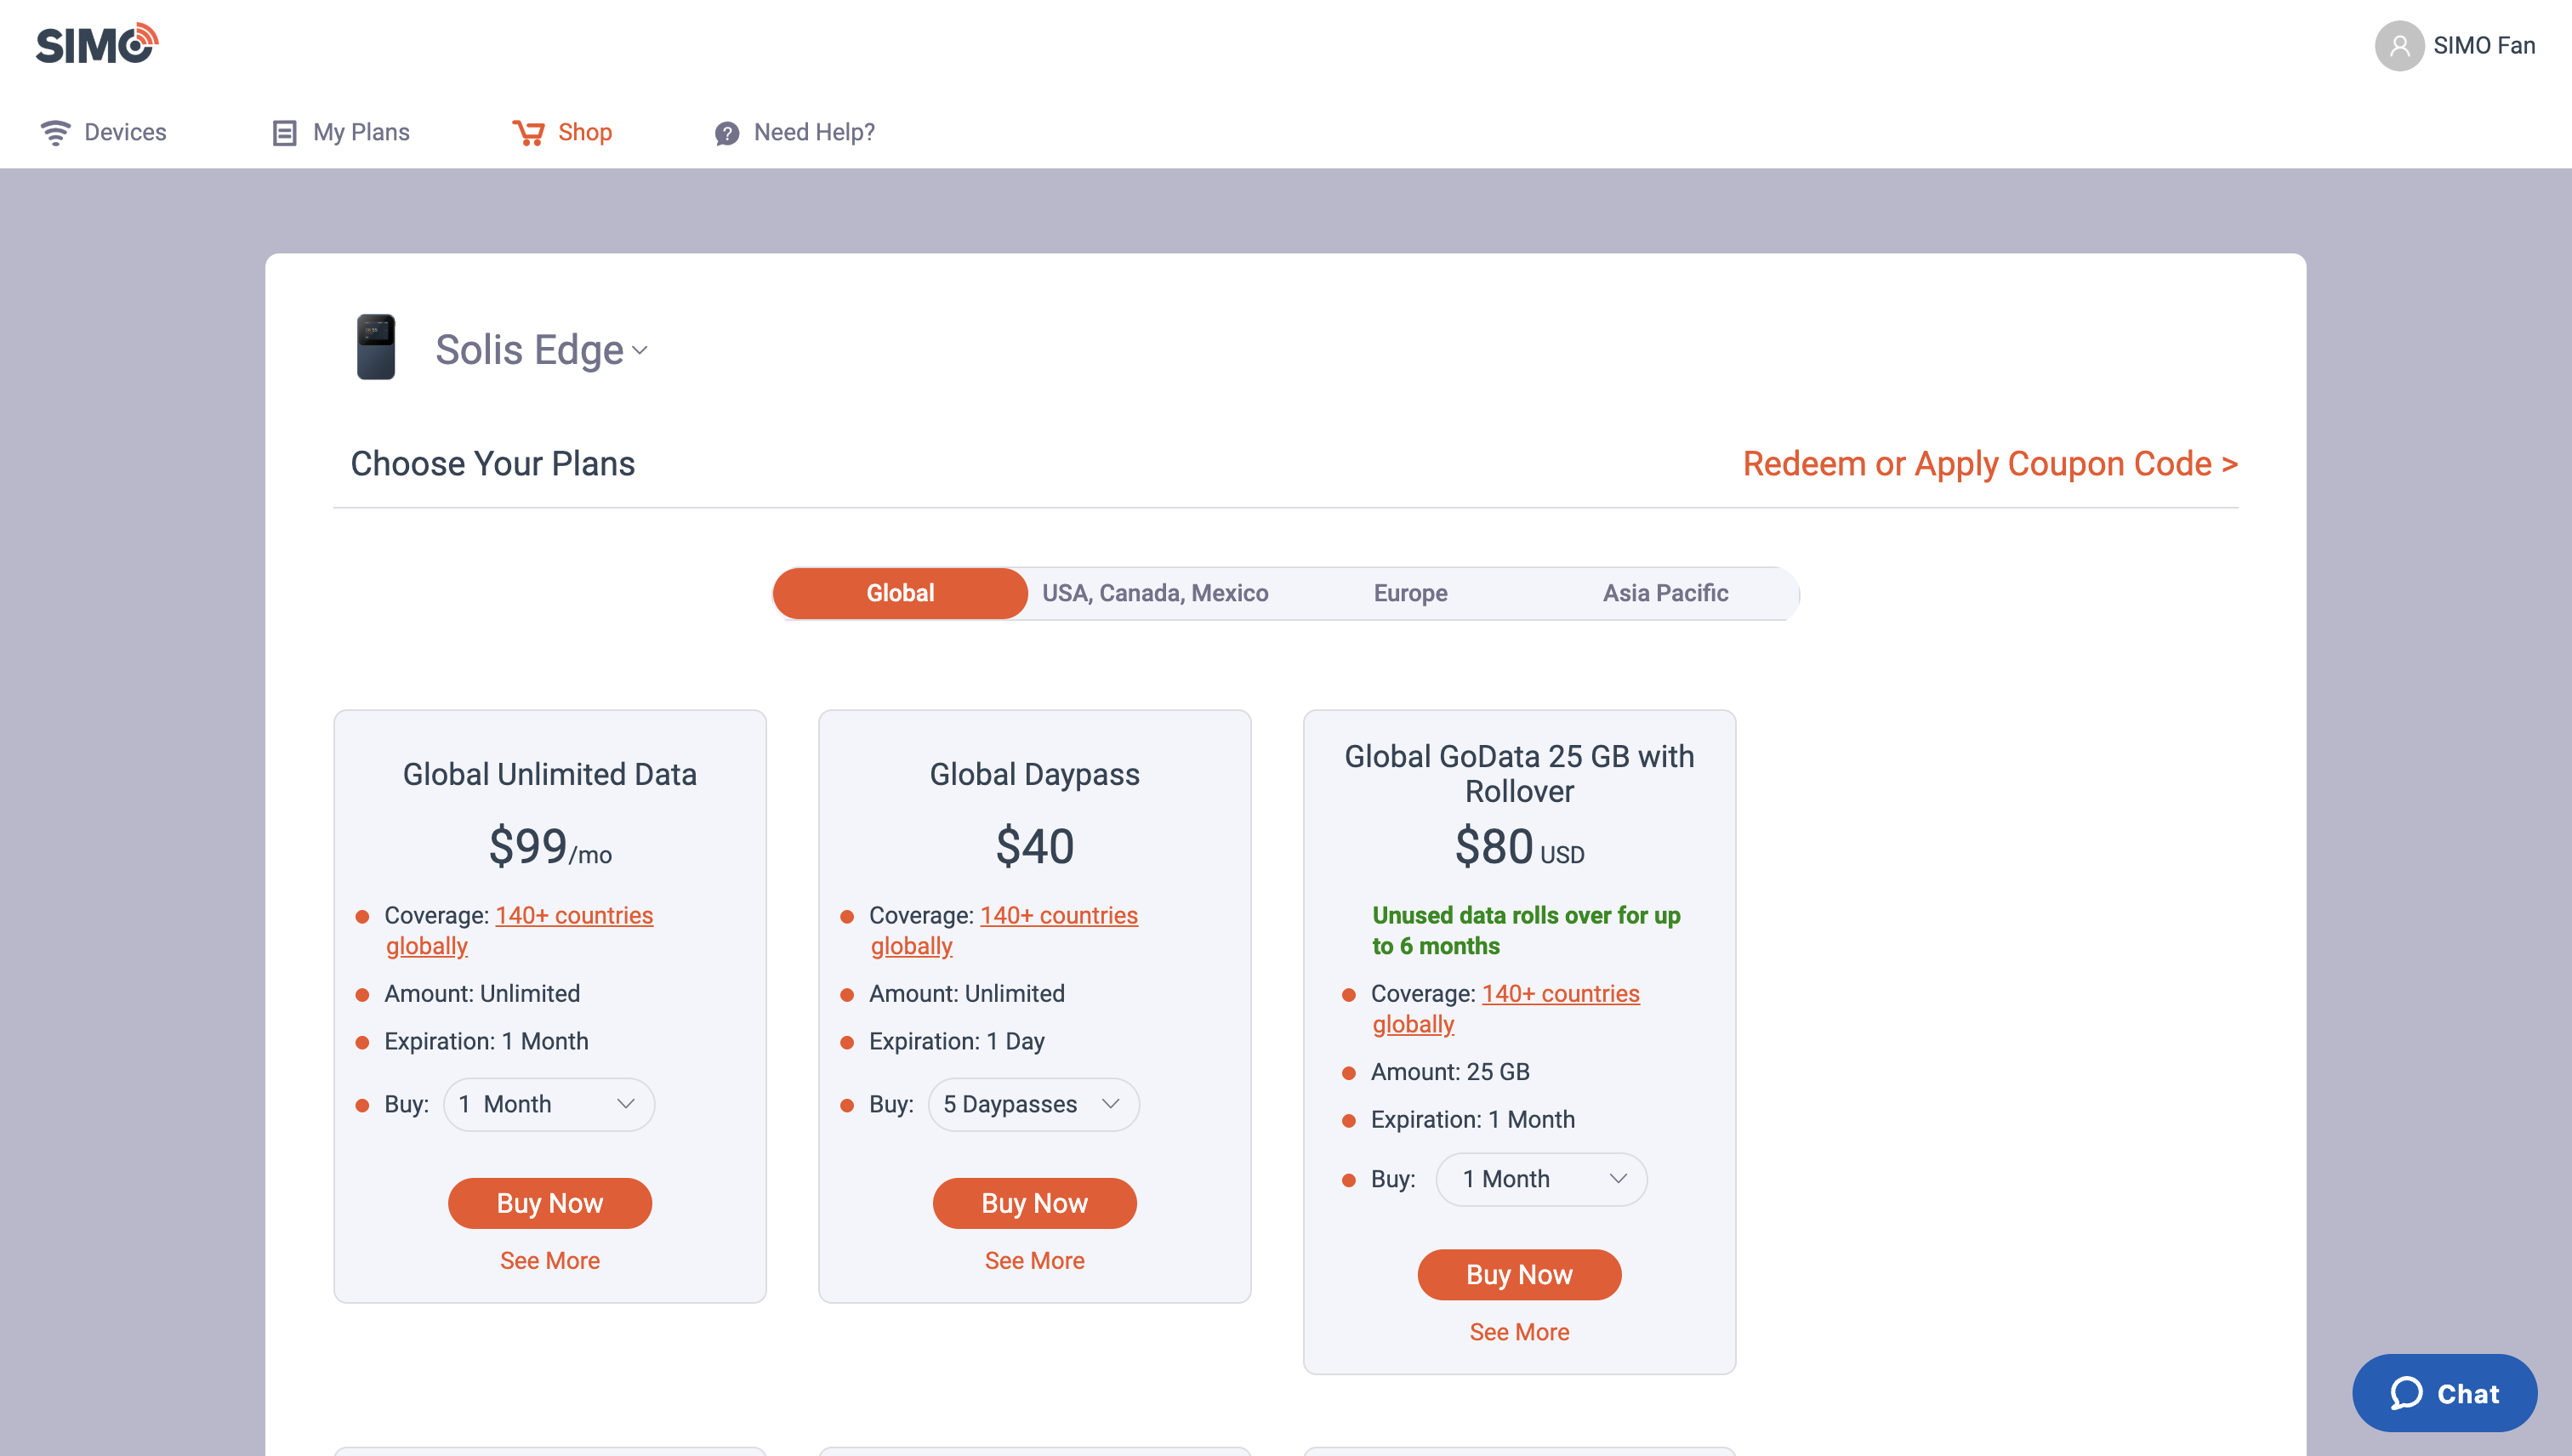
Task: See More about Global Unlimited Data
Action: [x=549, y=1260]
